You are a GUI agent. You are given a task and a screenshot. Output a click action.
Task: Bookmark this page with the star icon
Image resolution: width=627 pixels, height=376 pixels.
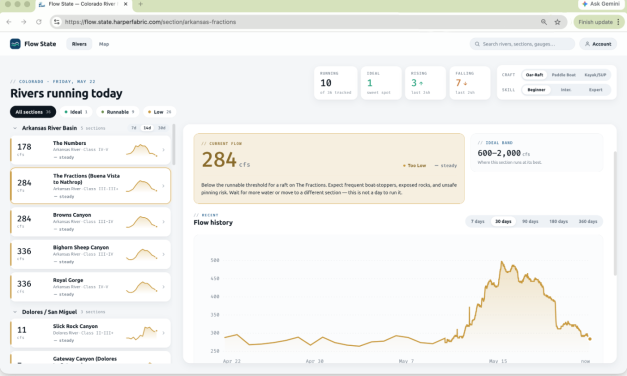(x=557, y=22)
